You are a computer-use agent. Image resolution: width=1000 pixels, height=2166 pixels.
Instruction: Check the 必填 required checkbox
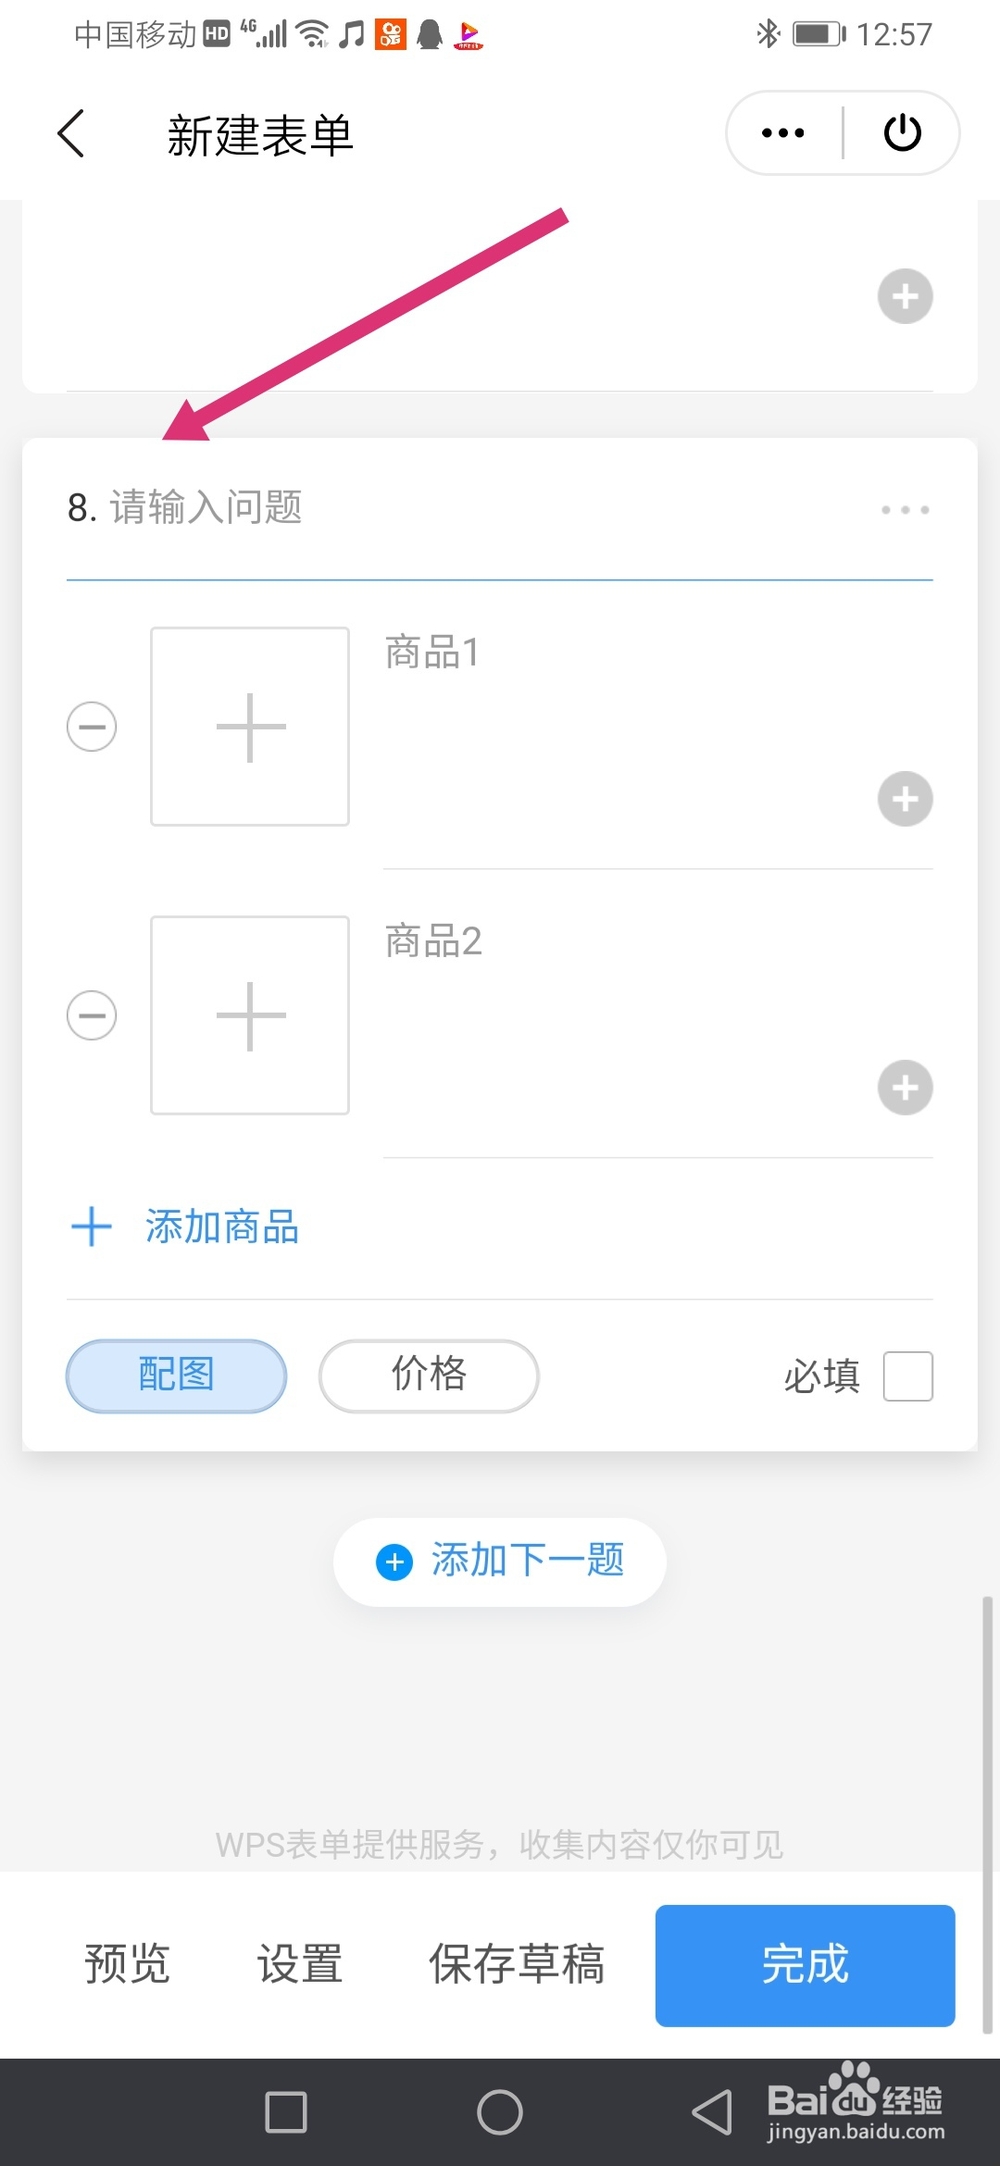908,1376
